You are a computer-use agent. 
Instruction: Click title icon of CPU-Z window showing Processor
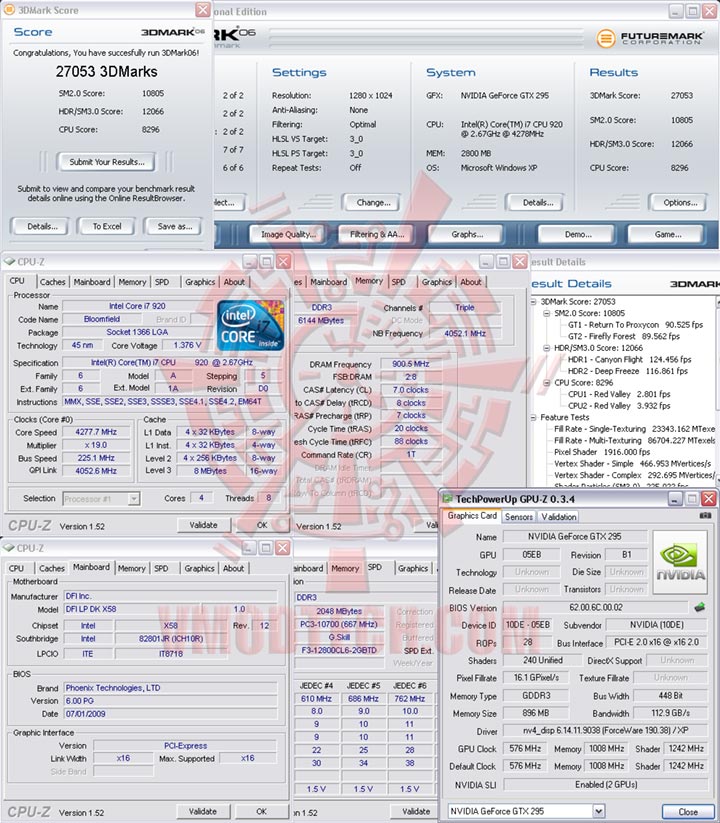9,261
